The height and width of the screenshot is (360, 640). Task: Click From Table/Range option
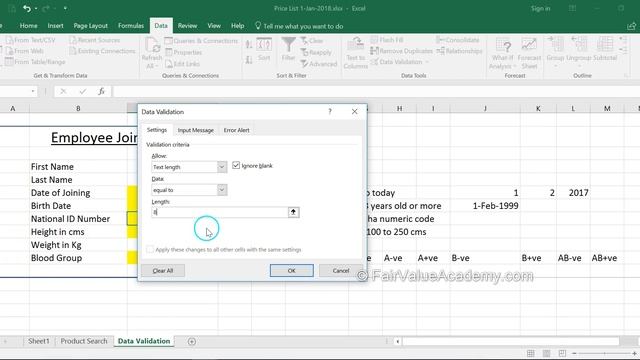(35, 62)
